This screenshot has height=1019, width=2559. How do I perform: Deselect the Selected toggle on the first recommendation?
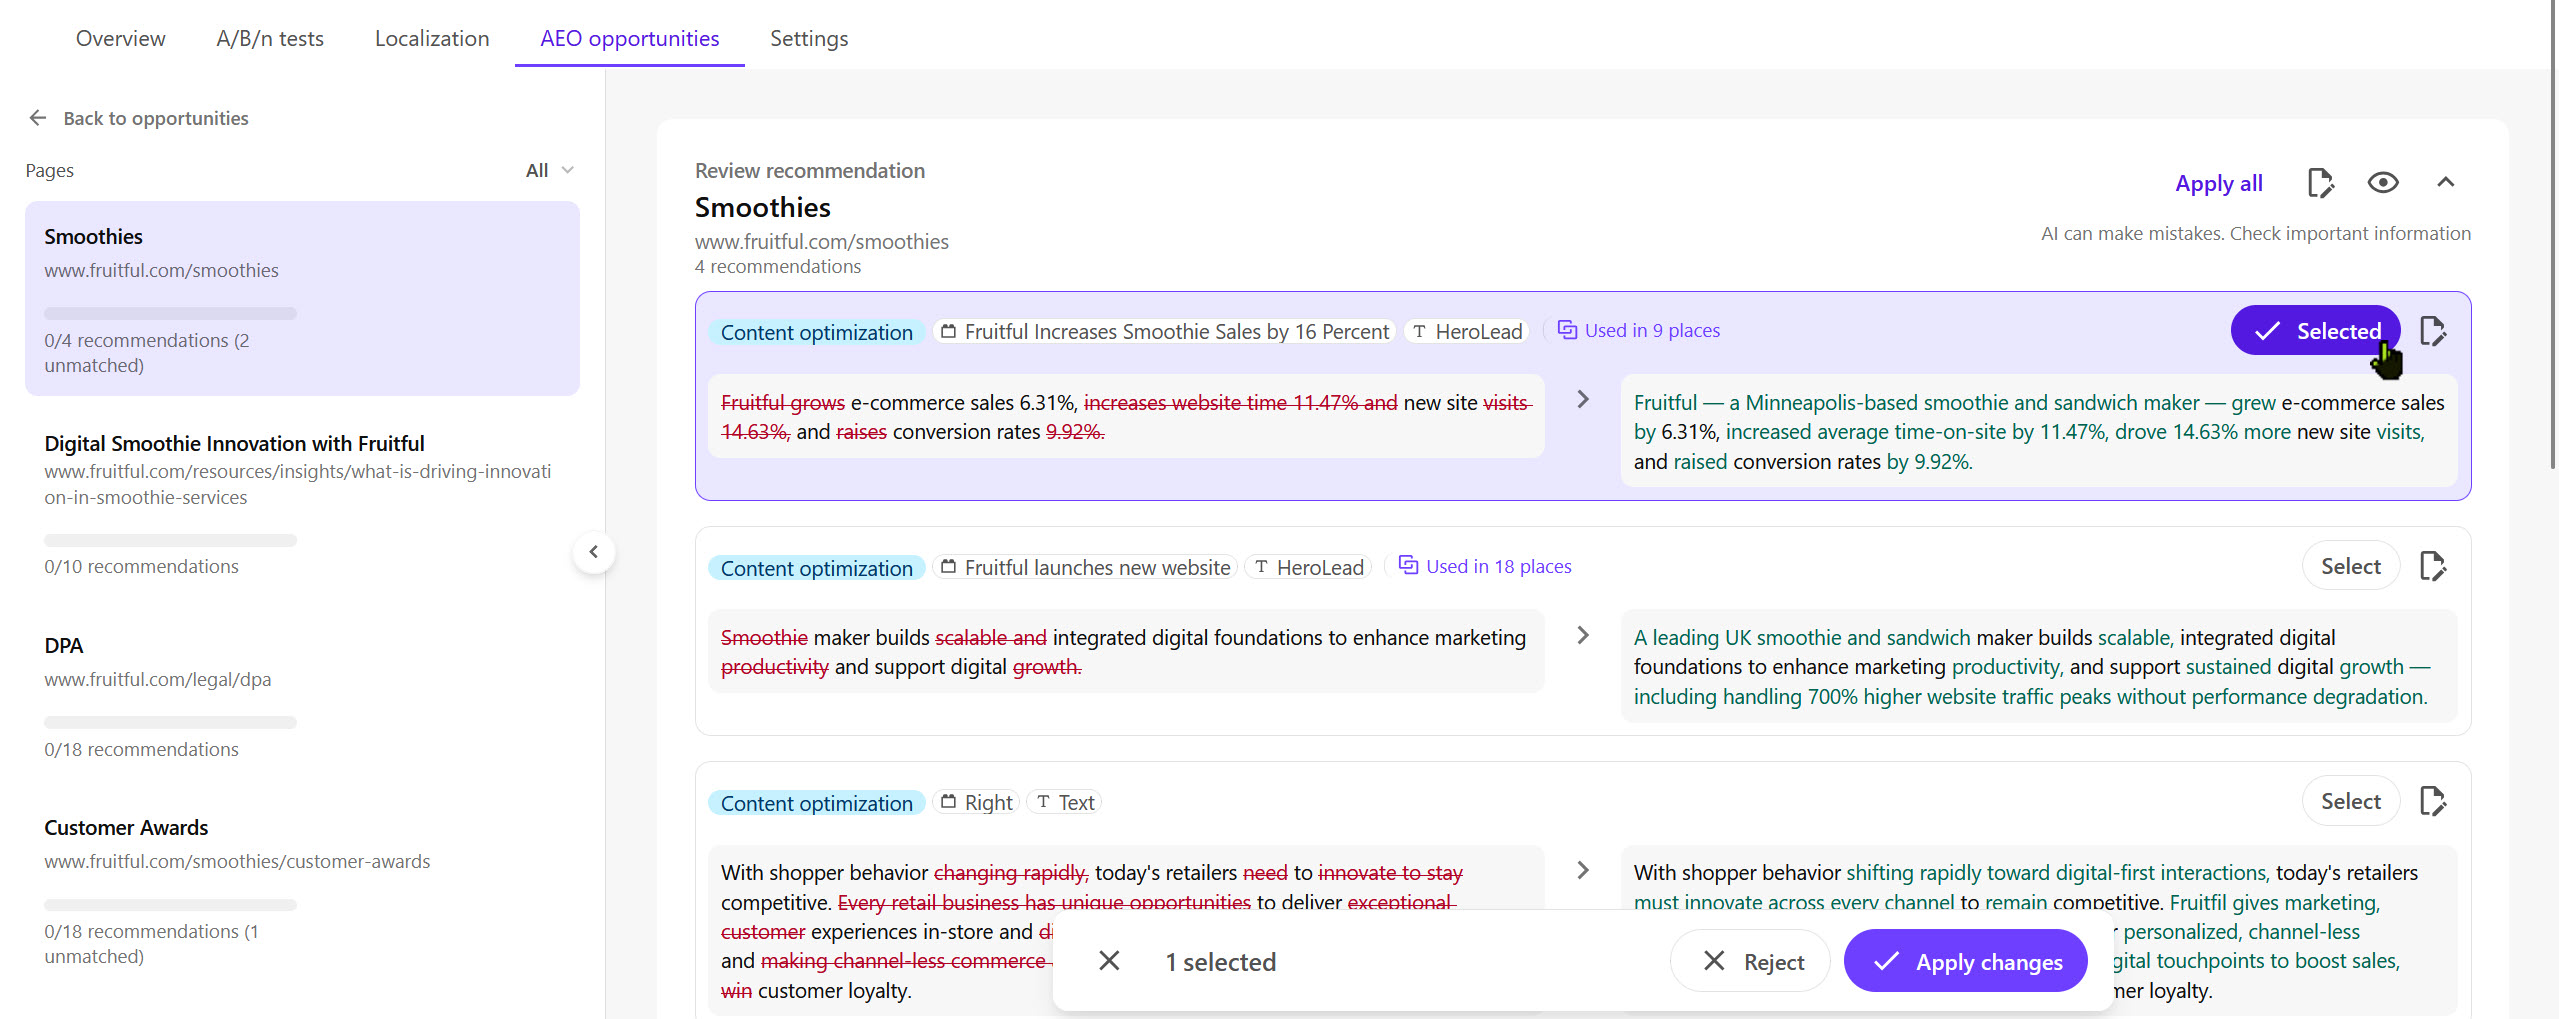point(2315,330)
